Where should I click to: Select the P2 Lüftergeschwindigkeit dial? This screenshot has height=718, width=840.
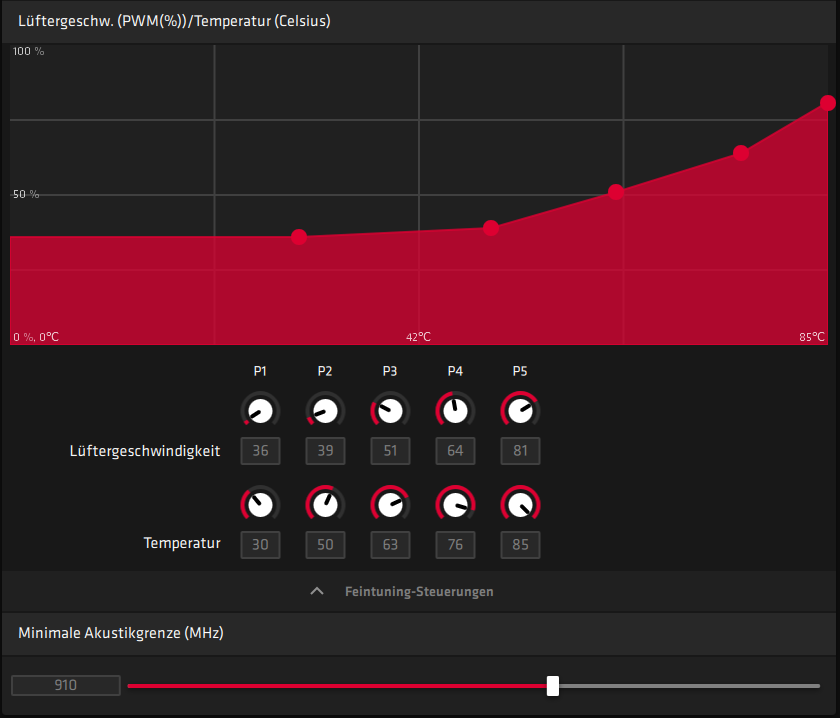[325, 409]
